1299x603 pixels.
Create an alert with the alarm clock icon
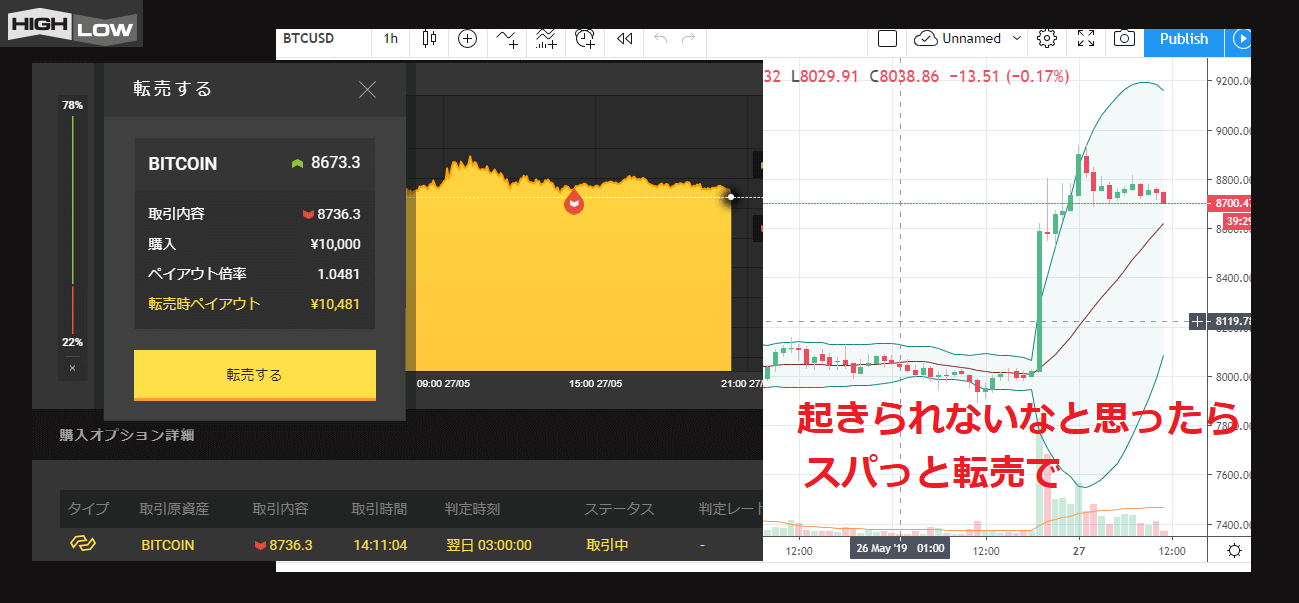pyautogui.click(x=585, y=39)
